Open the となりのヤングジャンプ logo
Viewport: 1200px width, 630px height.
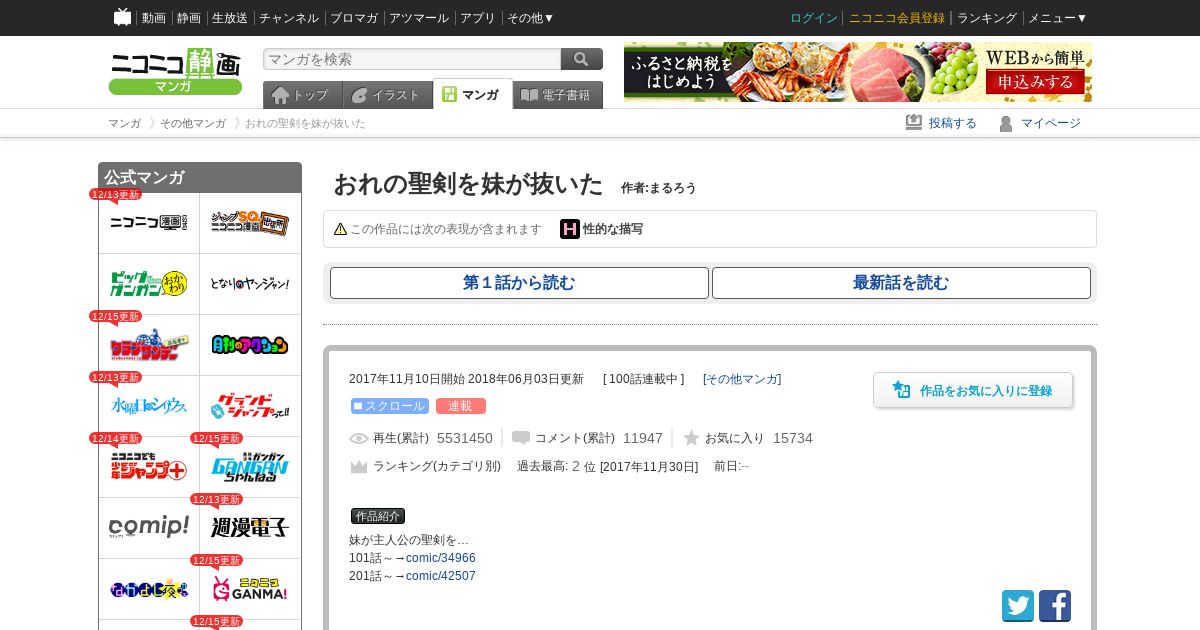(x=250, y=284)
